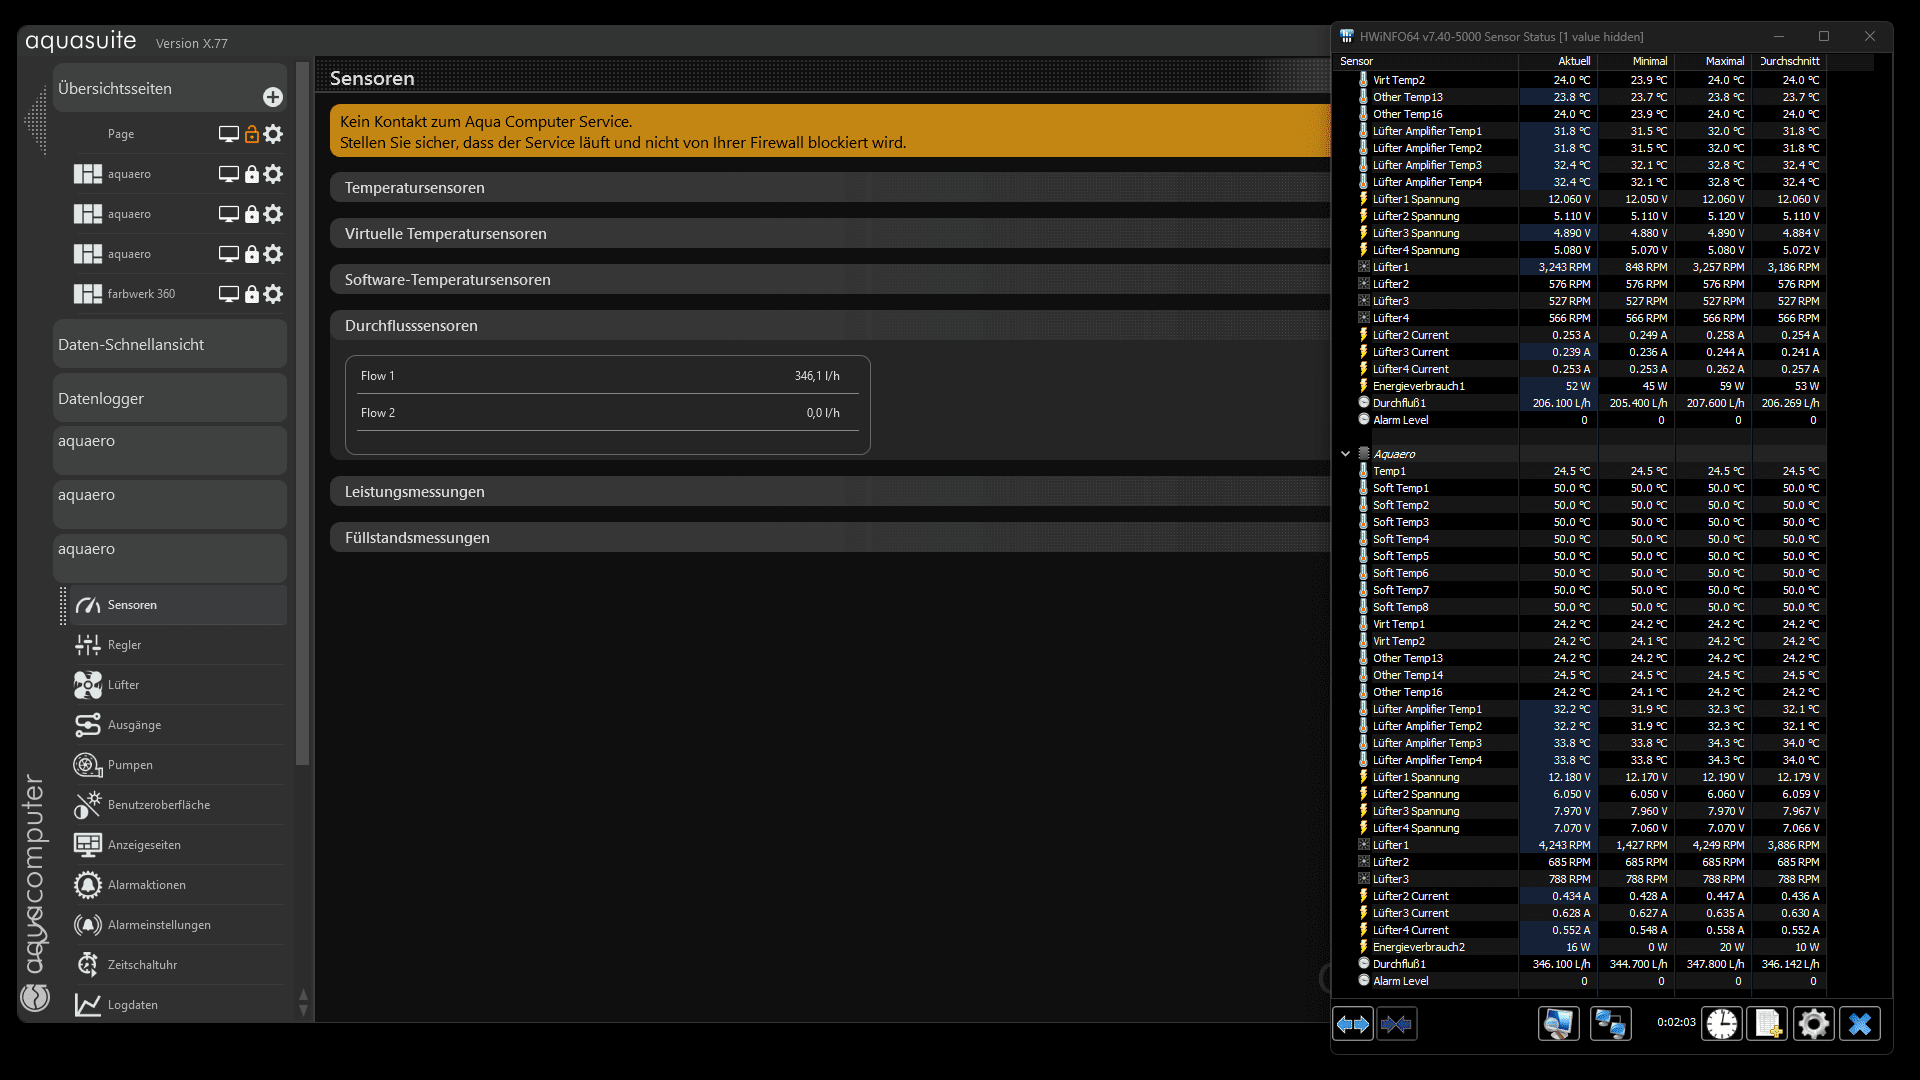The height and width of the screenshot is (1080, 1920).
Task: Click the Durchschnitt column header
Action: point(1789,62)
